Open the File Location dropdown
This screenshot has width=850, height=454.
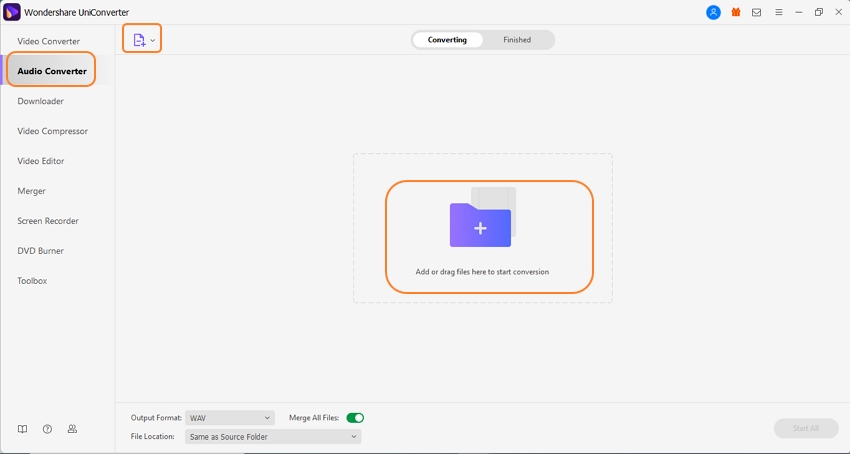(272, 437)
